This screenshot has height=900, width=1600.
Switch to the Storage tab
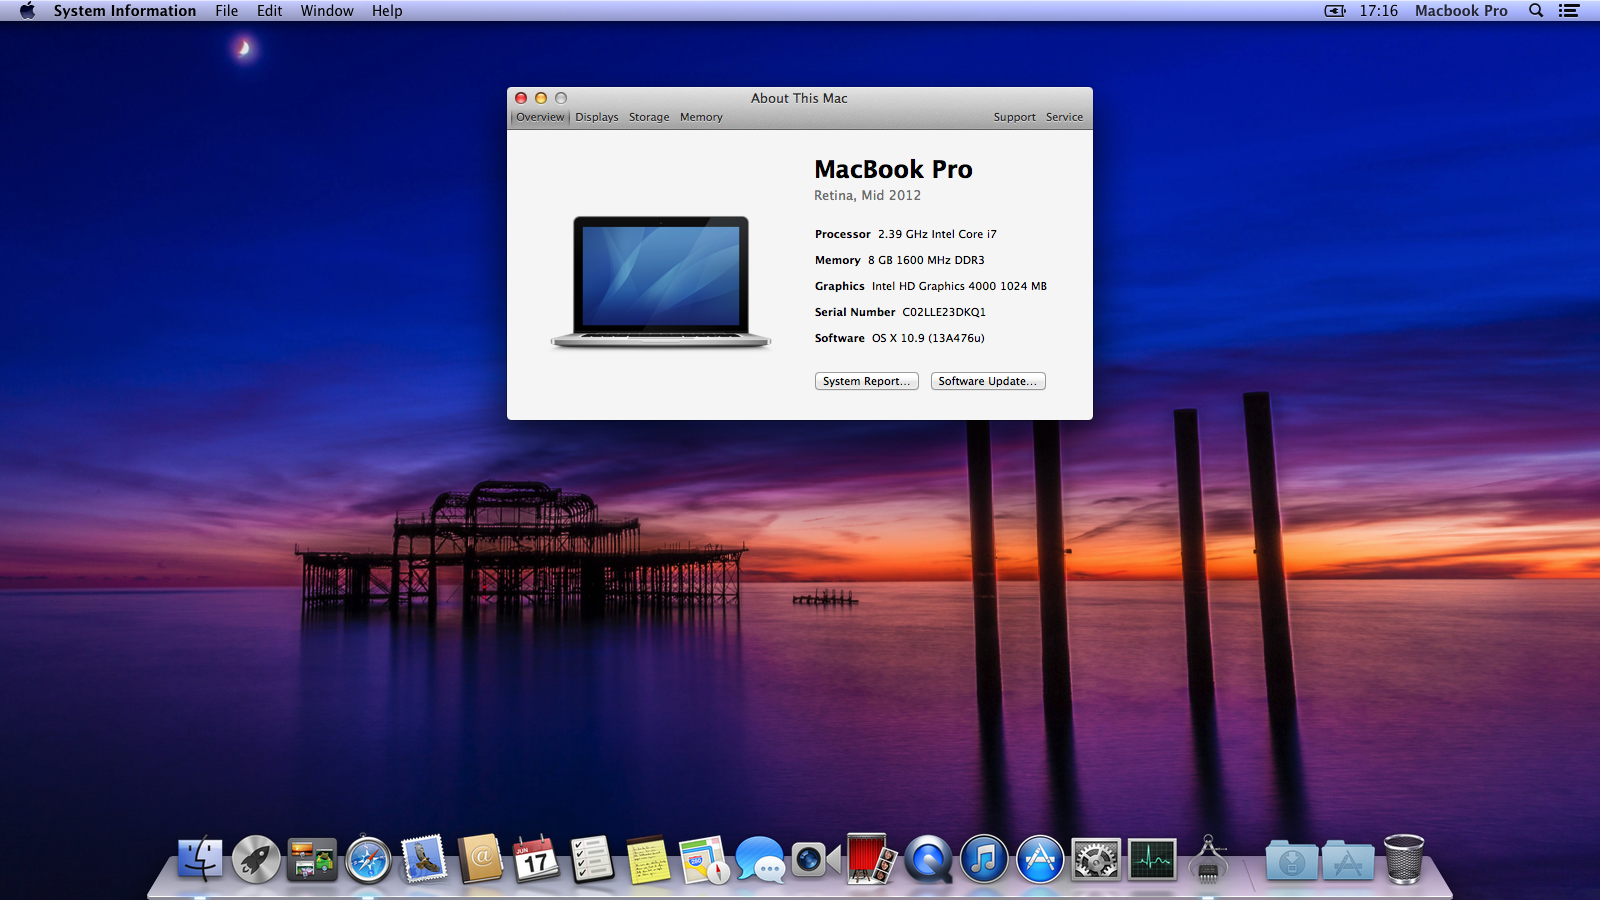pos(649,117)
